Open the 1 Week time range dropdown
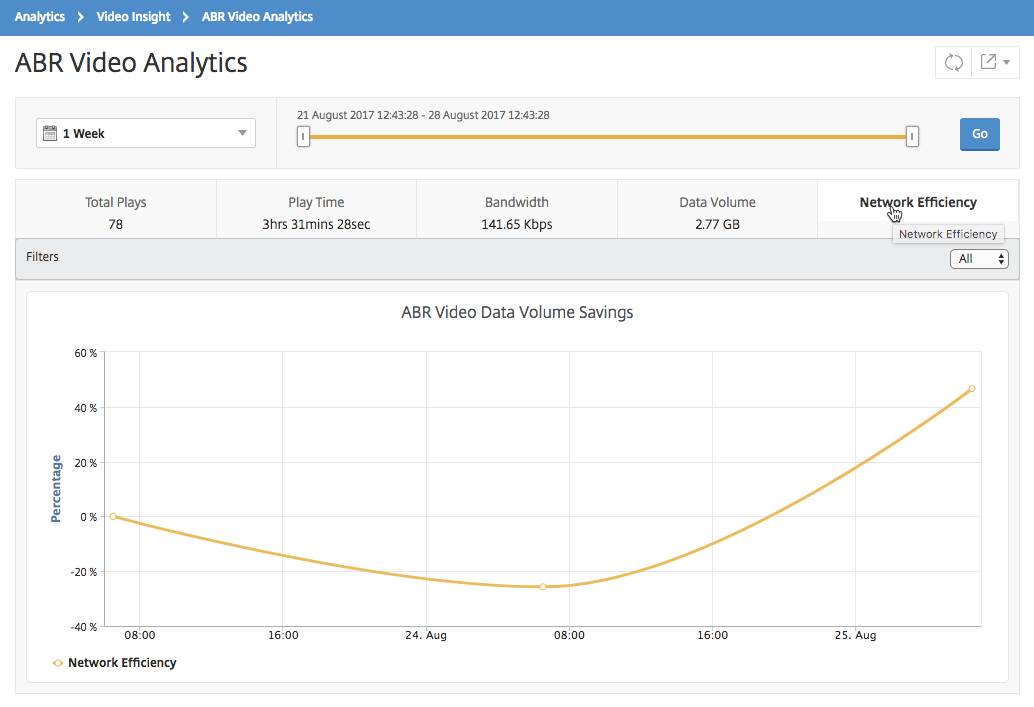 pyautogui.click(x=146, y=133)
